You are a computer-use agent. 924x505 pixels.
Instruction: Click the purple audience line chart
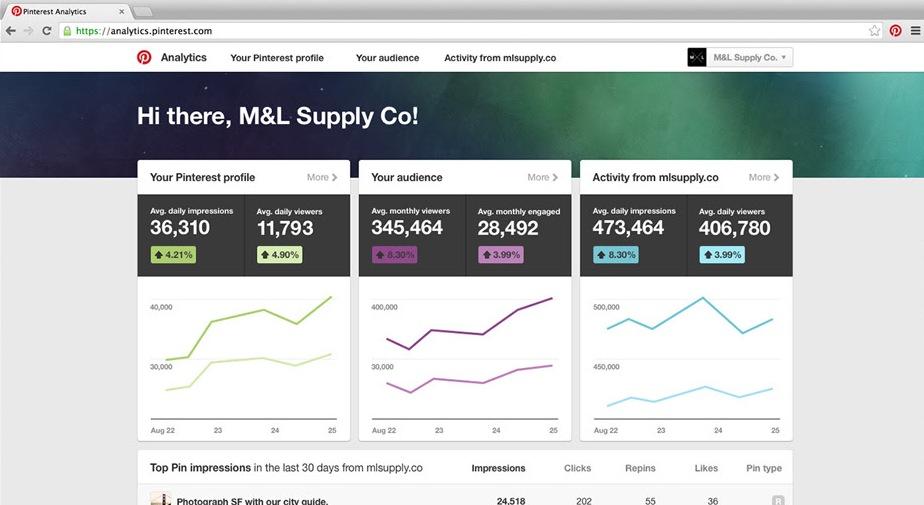465,357
